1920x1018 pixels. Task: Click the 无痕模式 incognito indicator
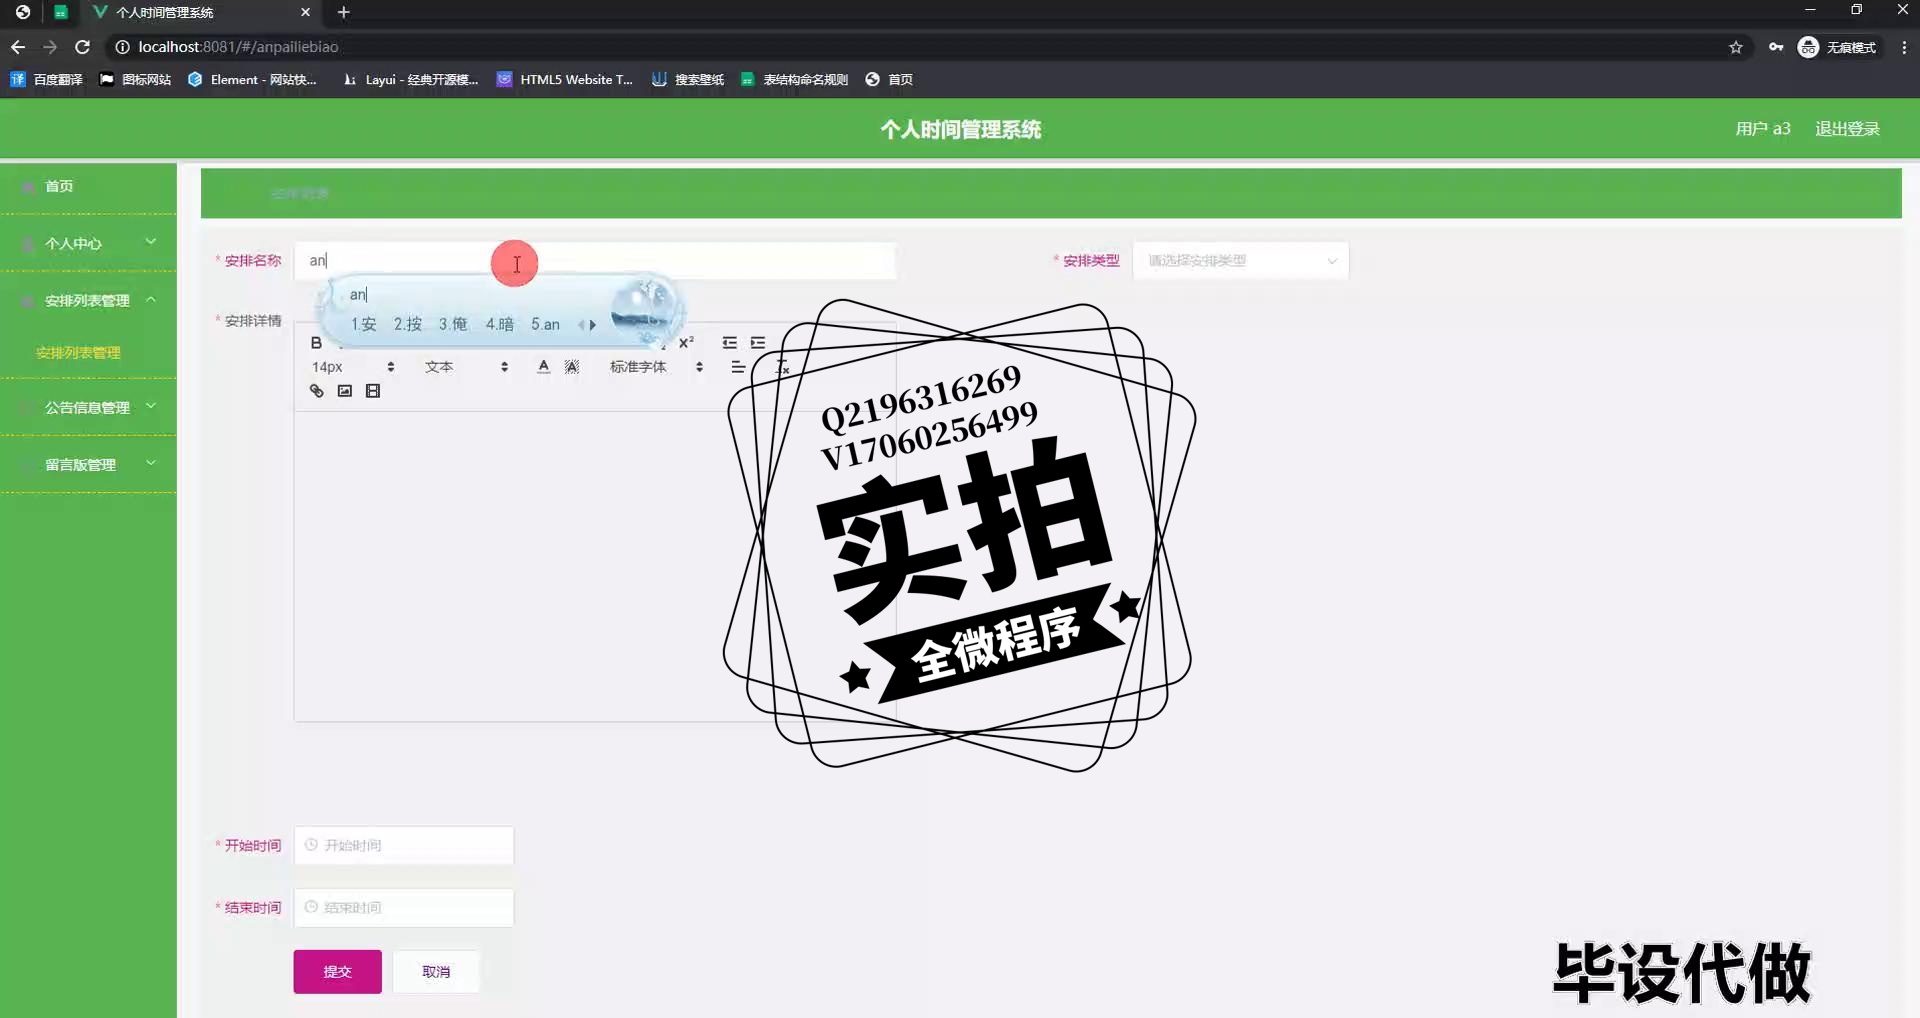(x=1838, y=47)
